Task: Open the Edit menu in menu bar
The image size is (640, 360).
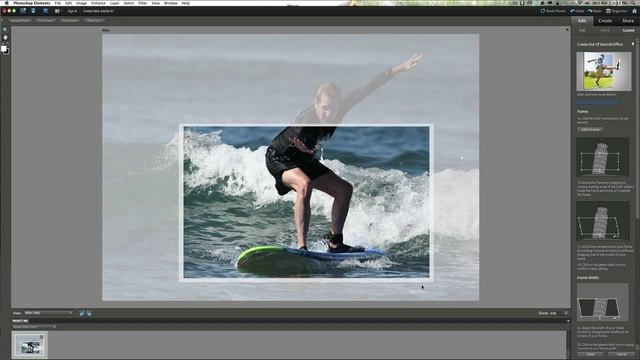Action: click(x=69, y=3)
